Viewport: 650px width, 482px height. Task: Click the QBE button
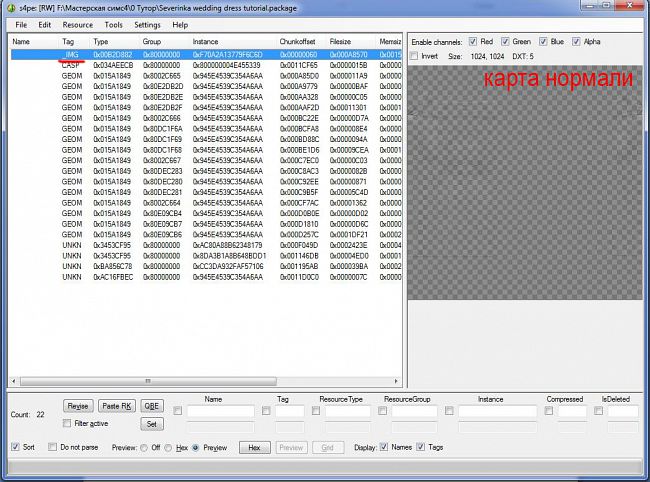tap(151, 405)
